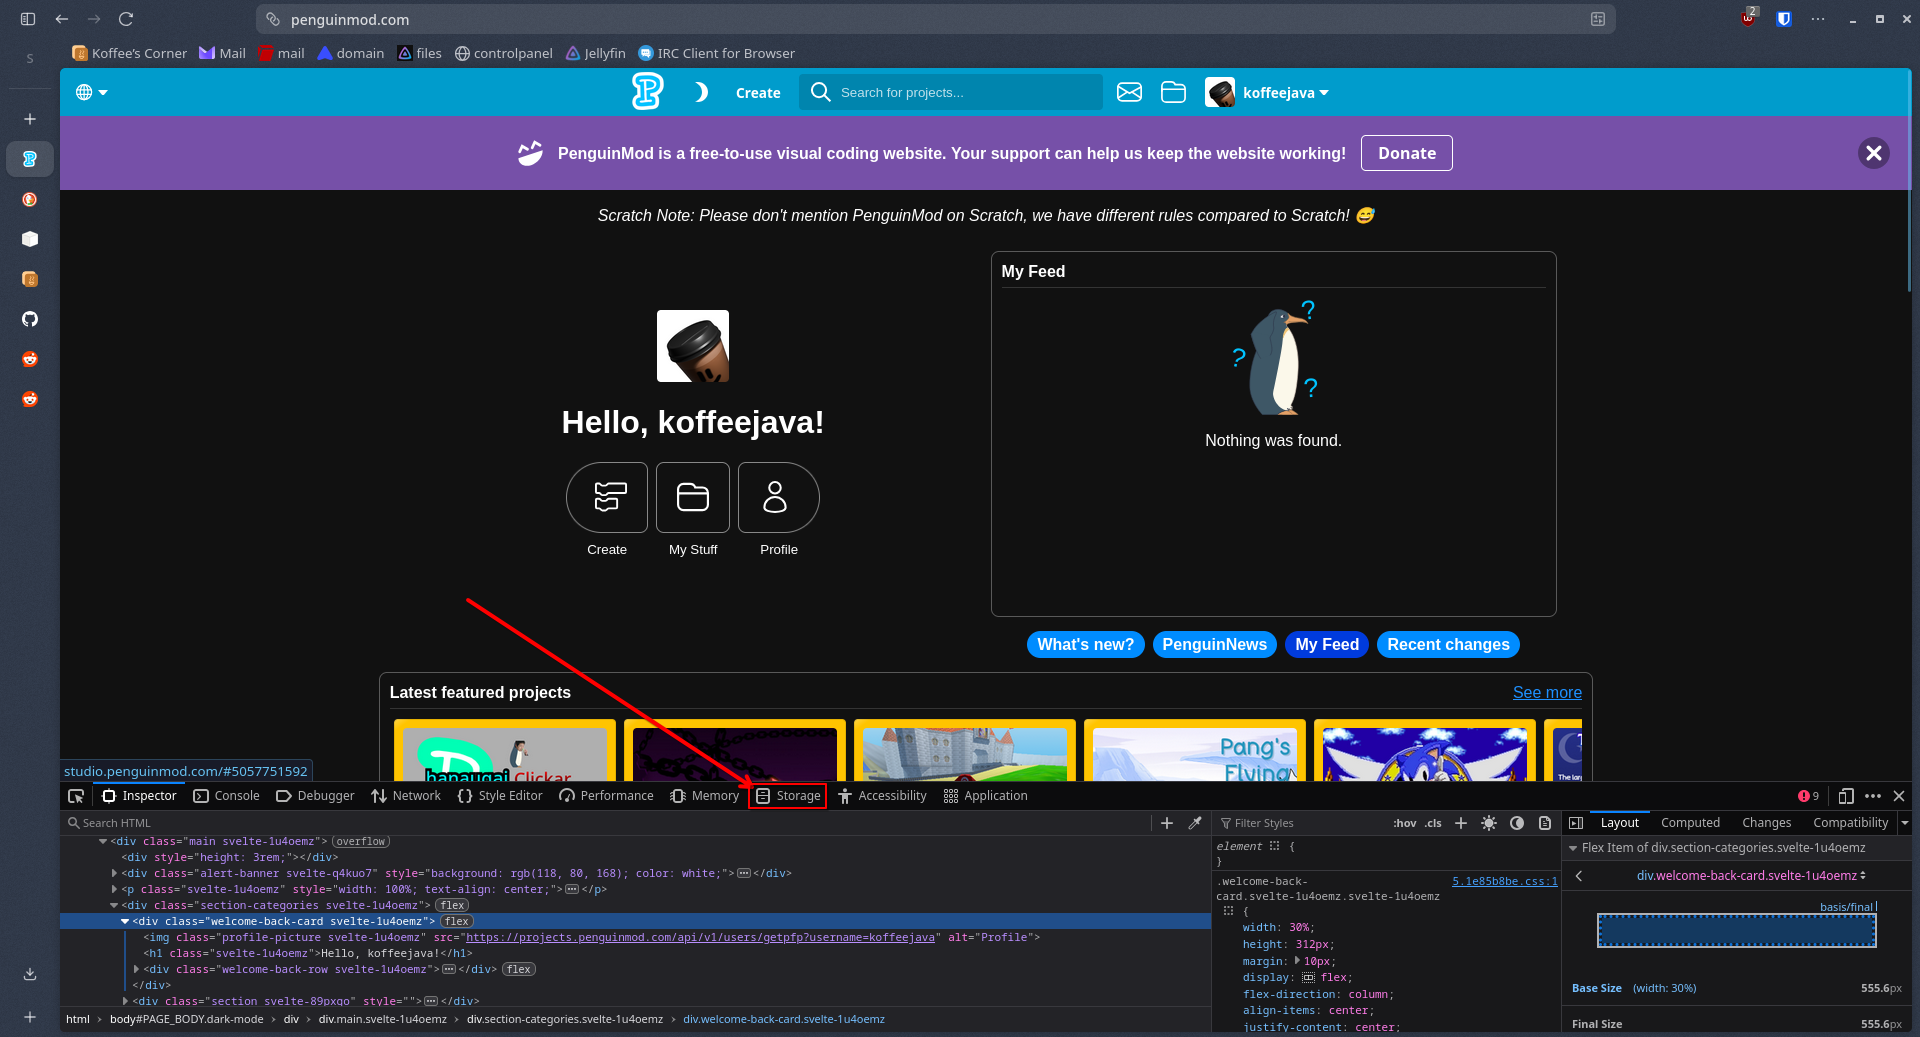The width and height of the screenshot is (1920, 1037).
Task: Toggle the light color scheme simulation icon
Action: (x=1489, y=823)
